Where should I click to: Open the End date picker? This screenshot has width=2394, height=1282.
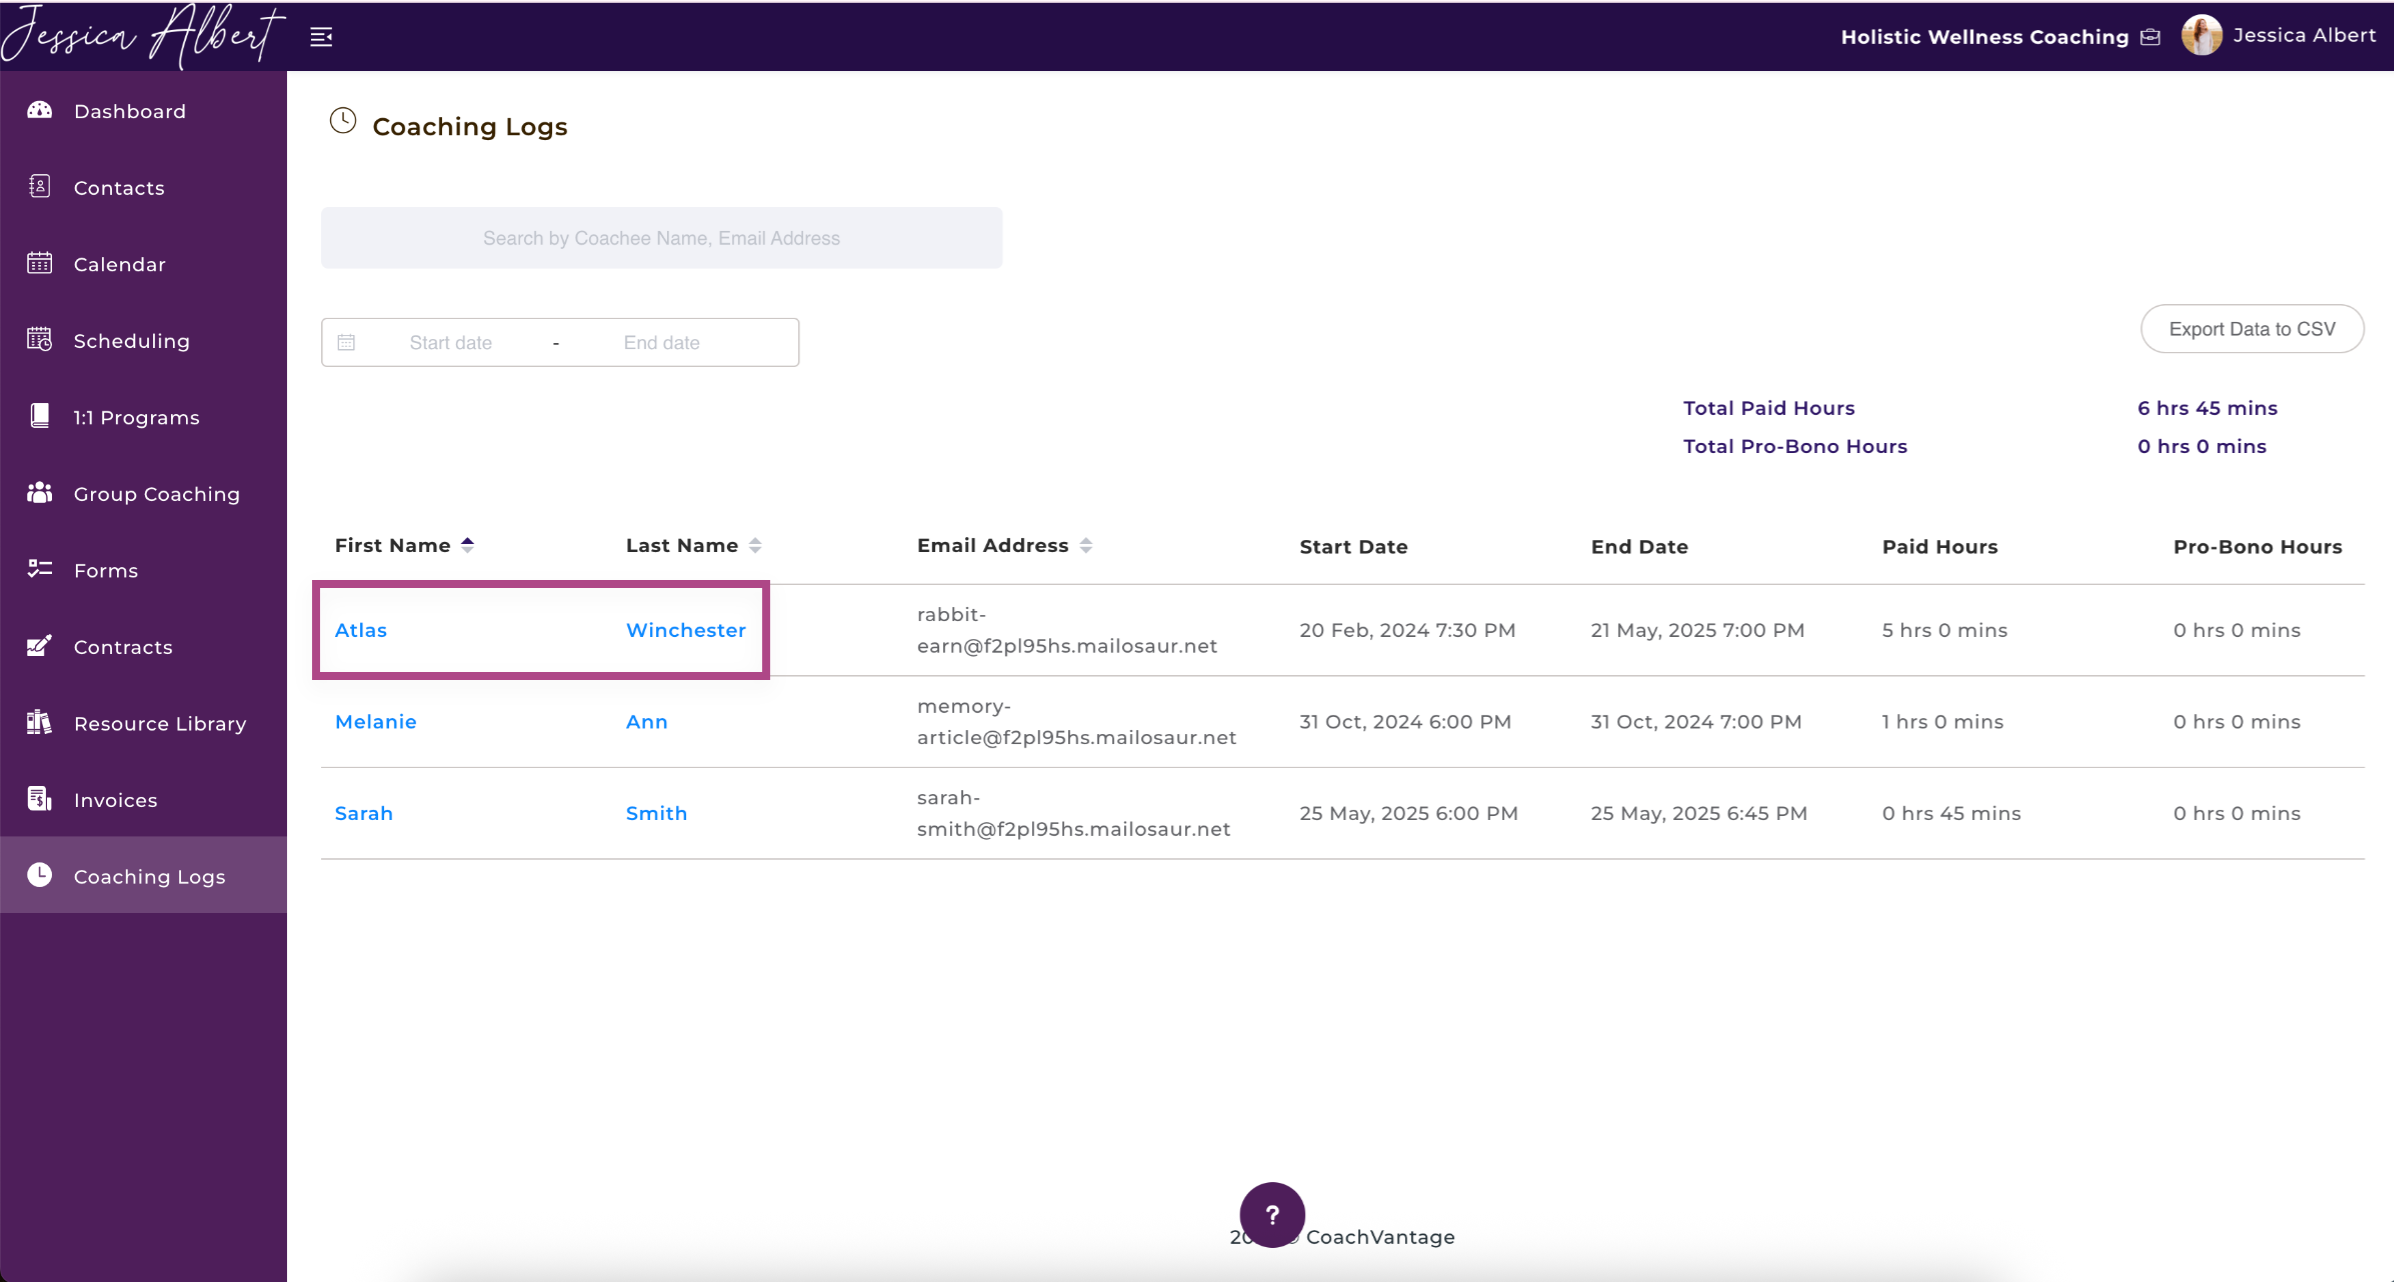[662, 343]
